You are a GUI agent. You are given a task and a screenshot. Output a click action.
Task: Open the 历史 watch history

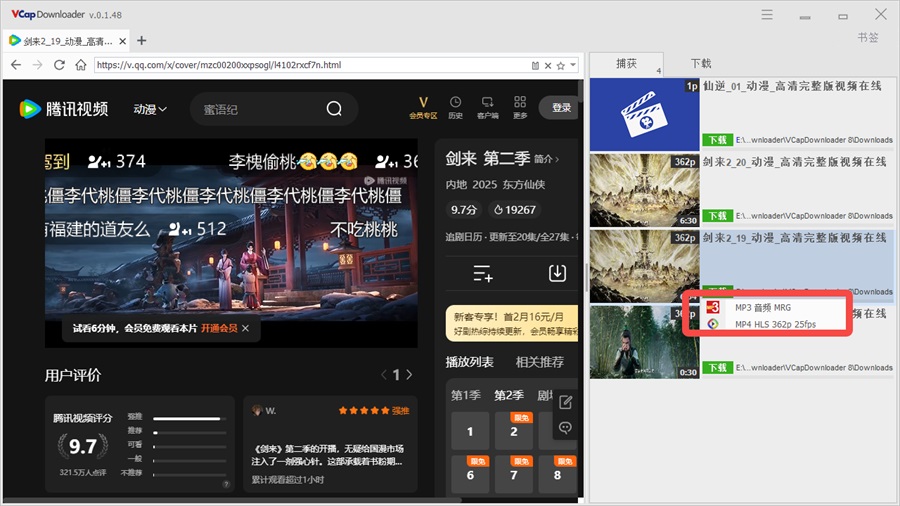[455, 107]
